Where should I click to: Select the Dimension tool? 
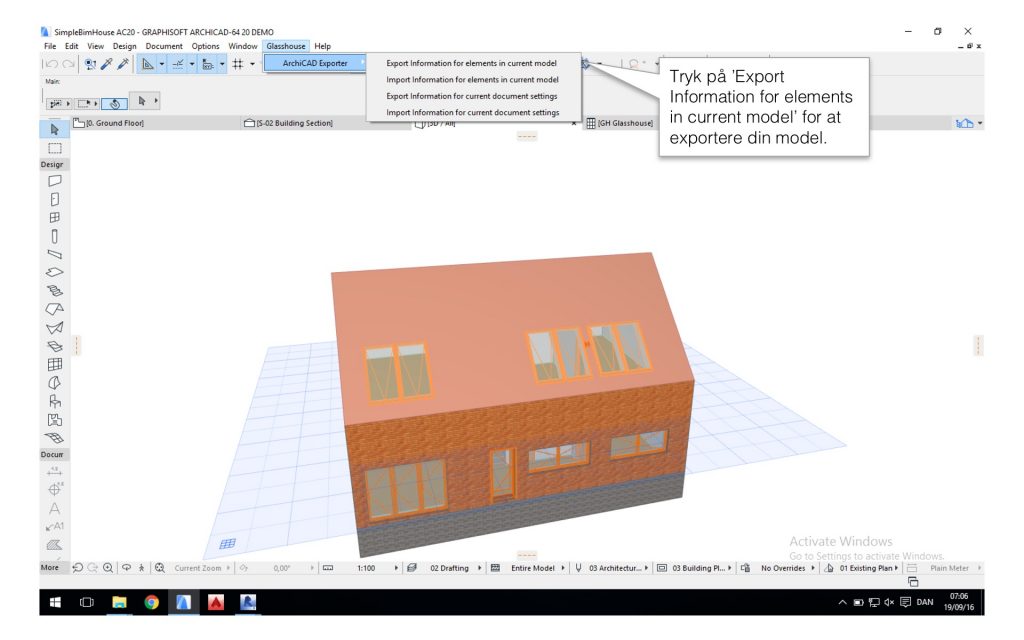(x=55, y=471)
